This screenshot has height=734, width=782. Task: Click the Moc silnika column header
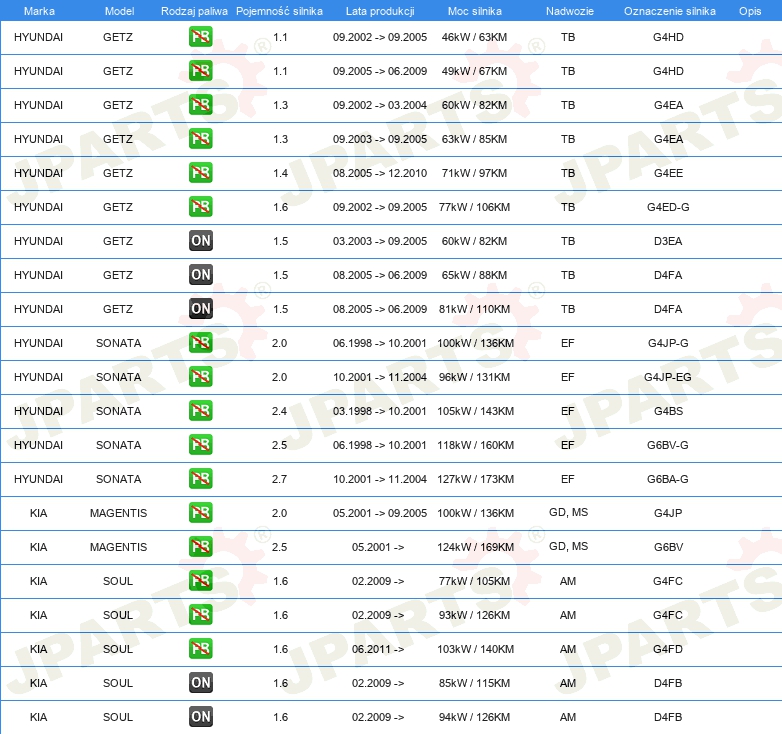coord(474,11)
